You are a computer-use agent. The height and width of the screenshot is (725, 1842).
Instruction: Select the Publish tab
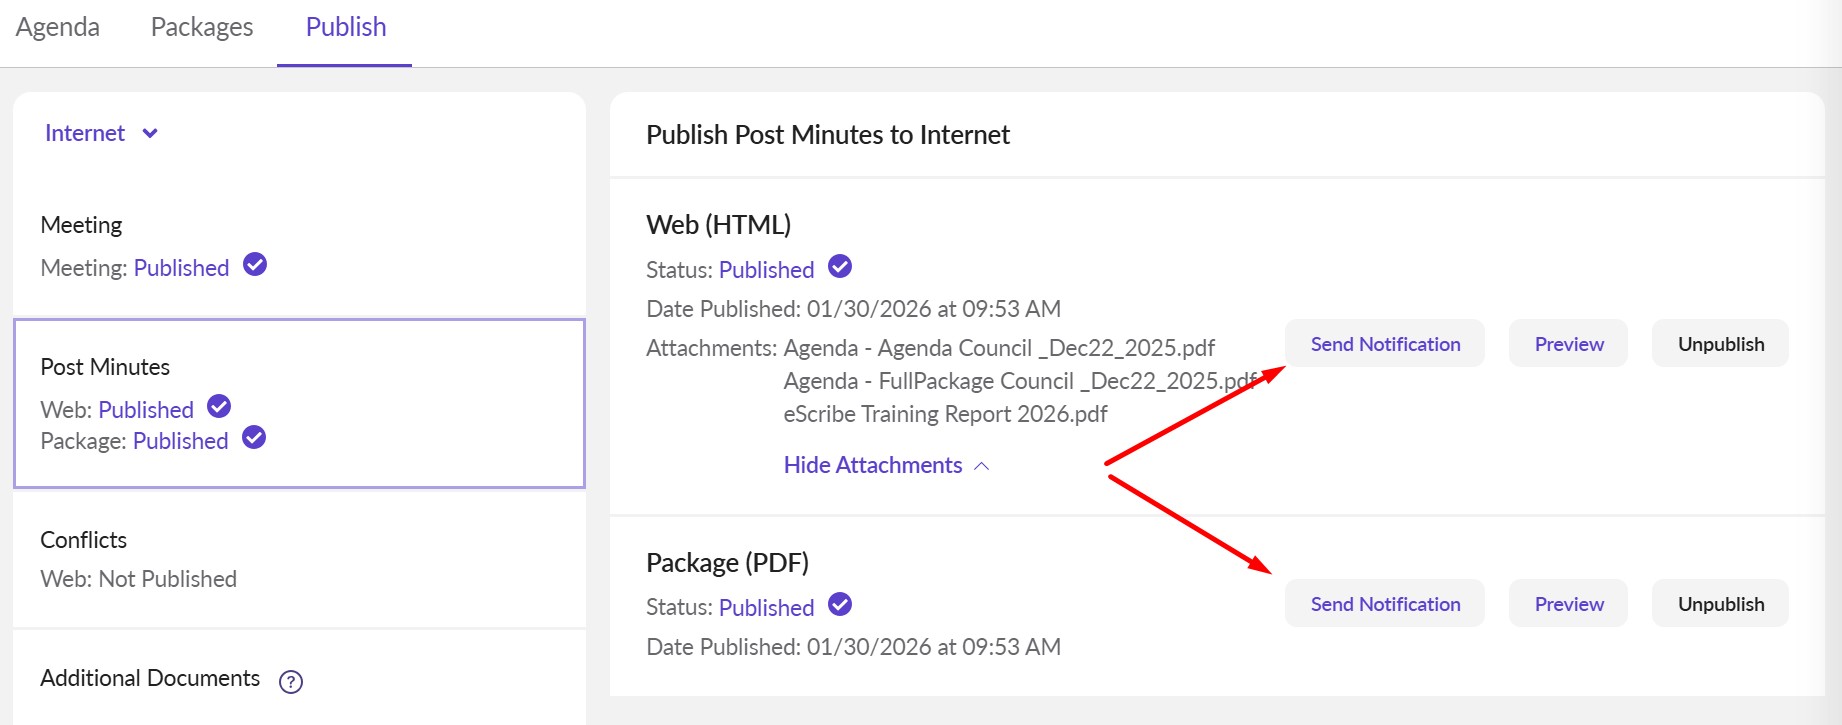pos(346,27)
